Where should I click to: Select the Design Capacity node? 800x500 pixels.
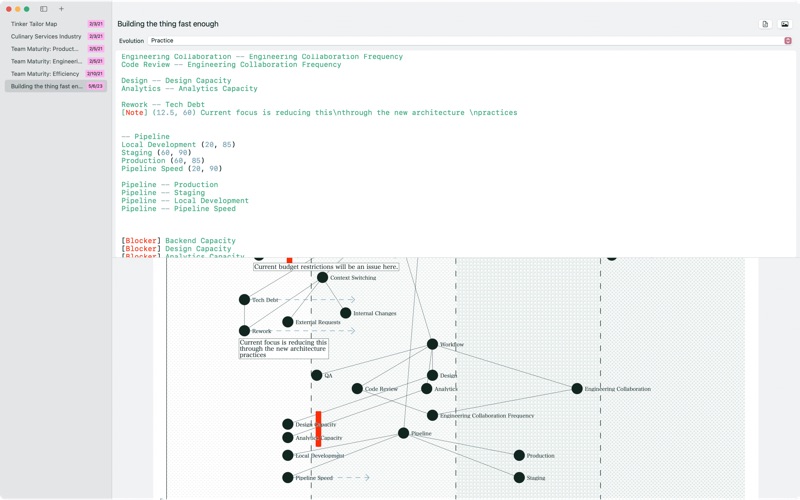tap(288, 424)
